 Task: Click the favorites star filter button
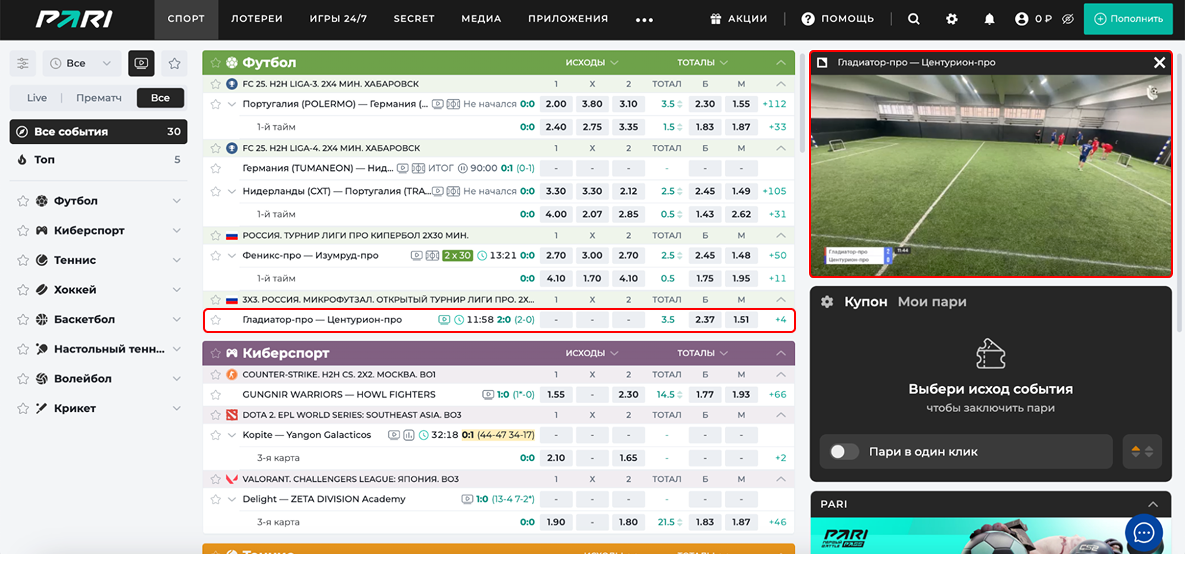tap(174, 63)
